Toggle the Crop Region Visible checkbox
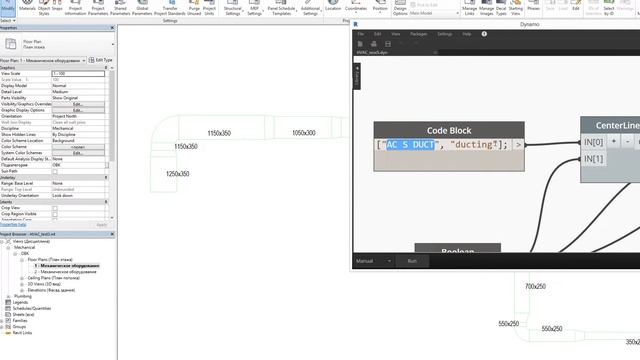 (55, 214)
